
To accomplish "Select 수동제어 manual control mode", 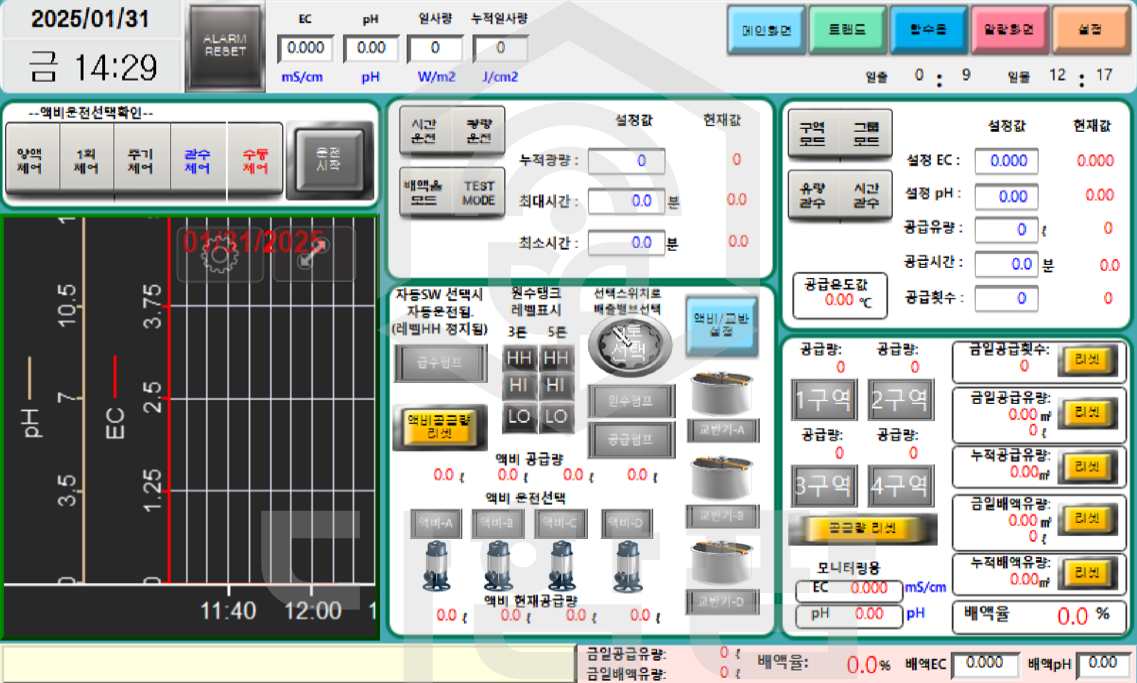I will click(x=255, y=162).
